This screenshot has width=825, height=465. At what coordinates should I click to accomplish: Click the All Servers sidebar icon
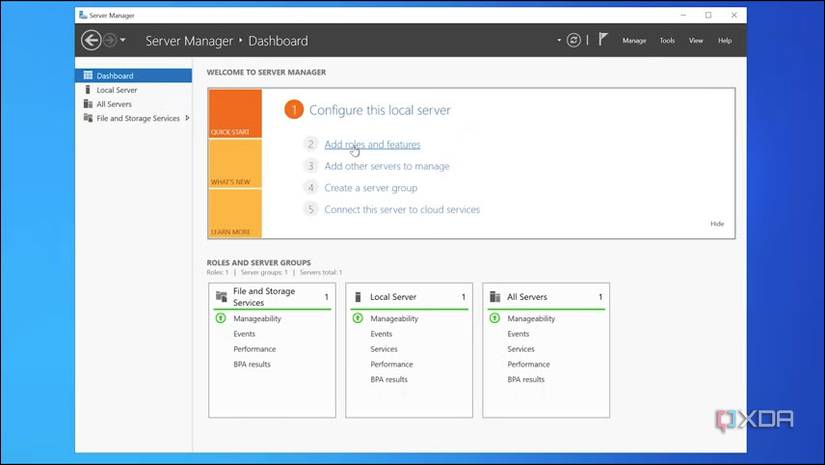(88, 104)
